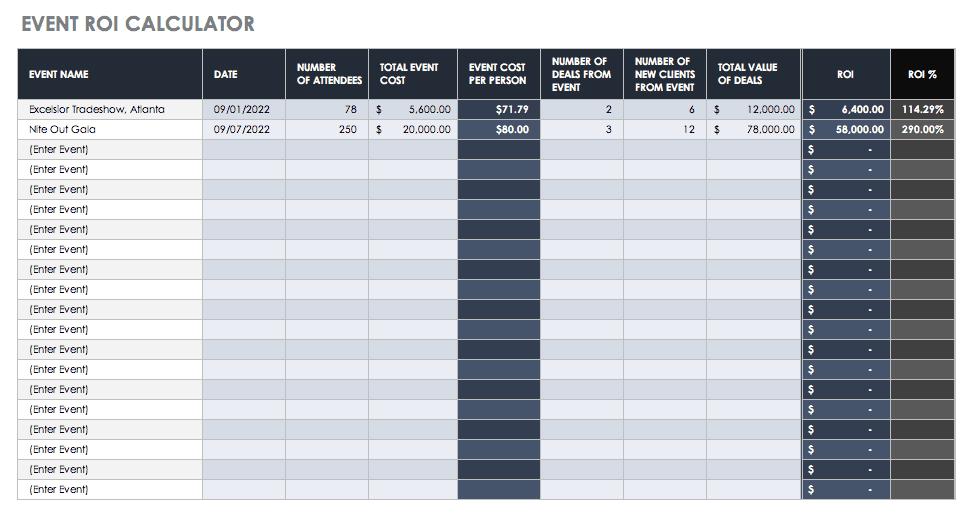Click the Total Event Cost header
Viewport: 978px width, 529px height.
coord(409,74)
